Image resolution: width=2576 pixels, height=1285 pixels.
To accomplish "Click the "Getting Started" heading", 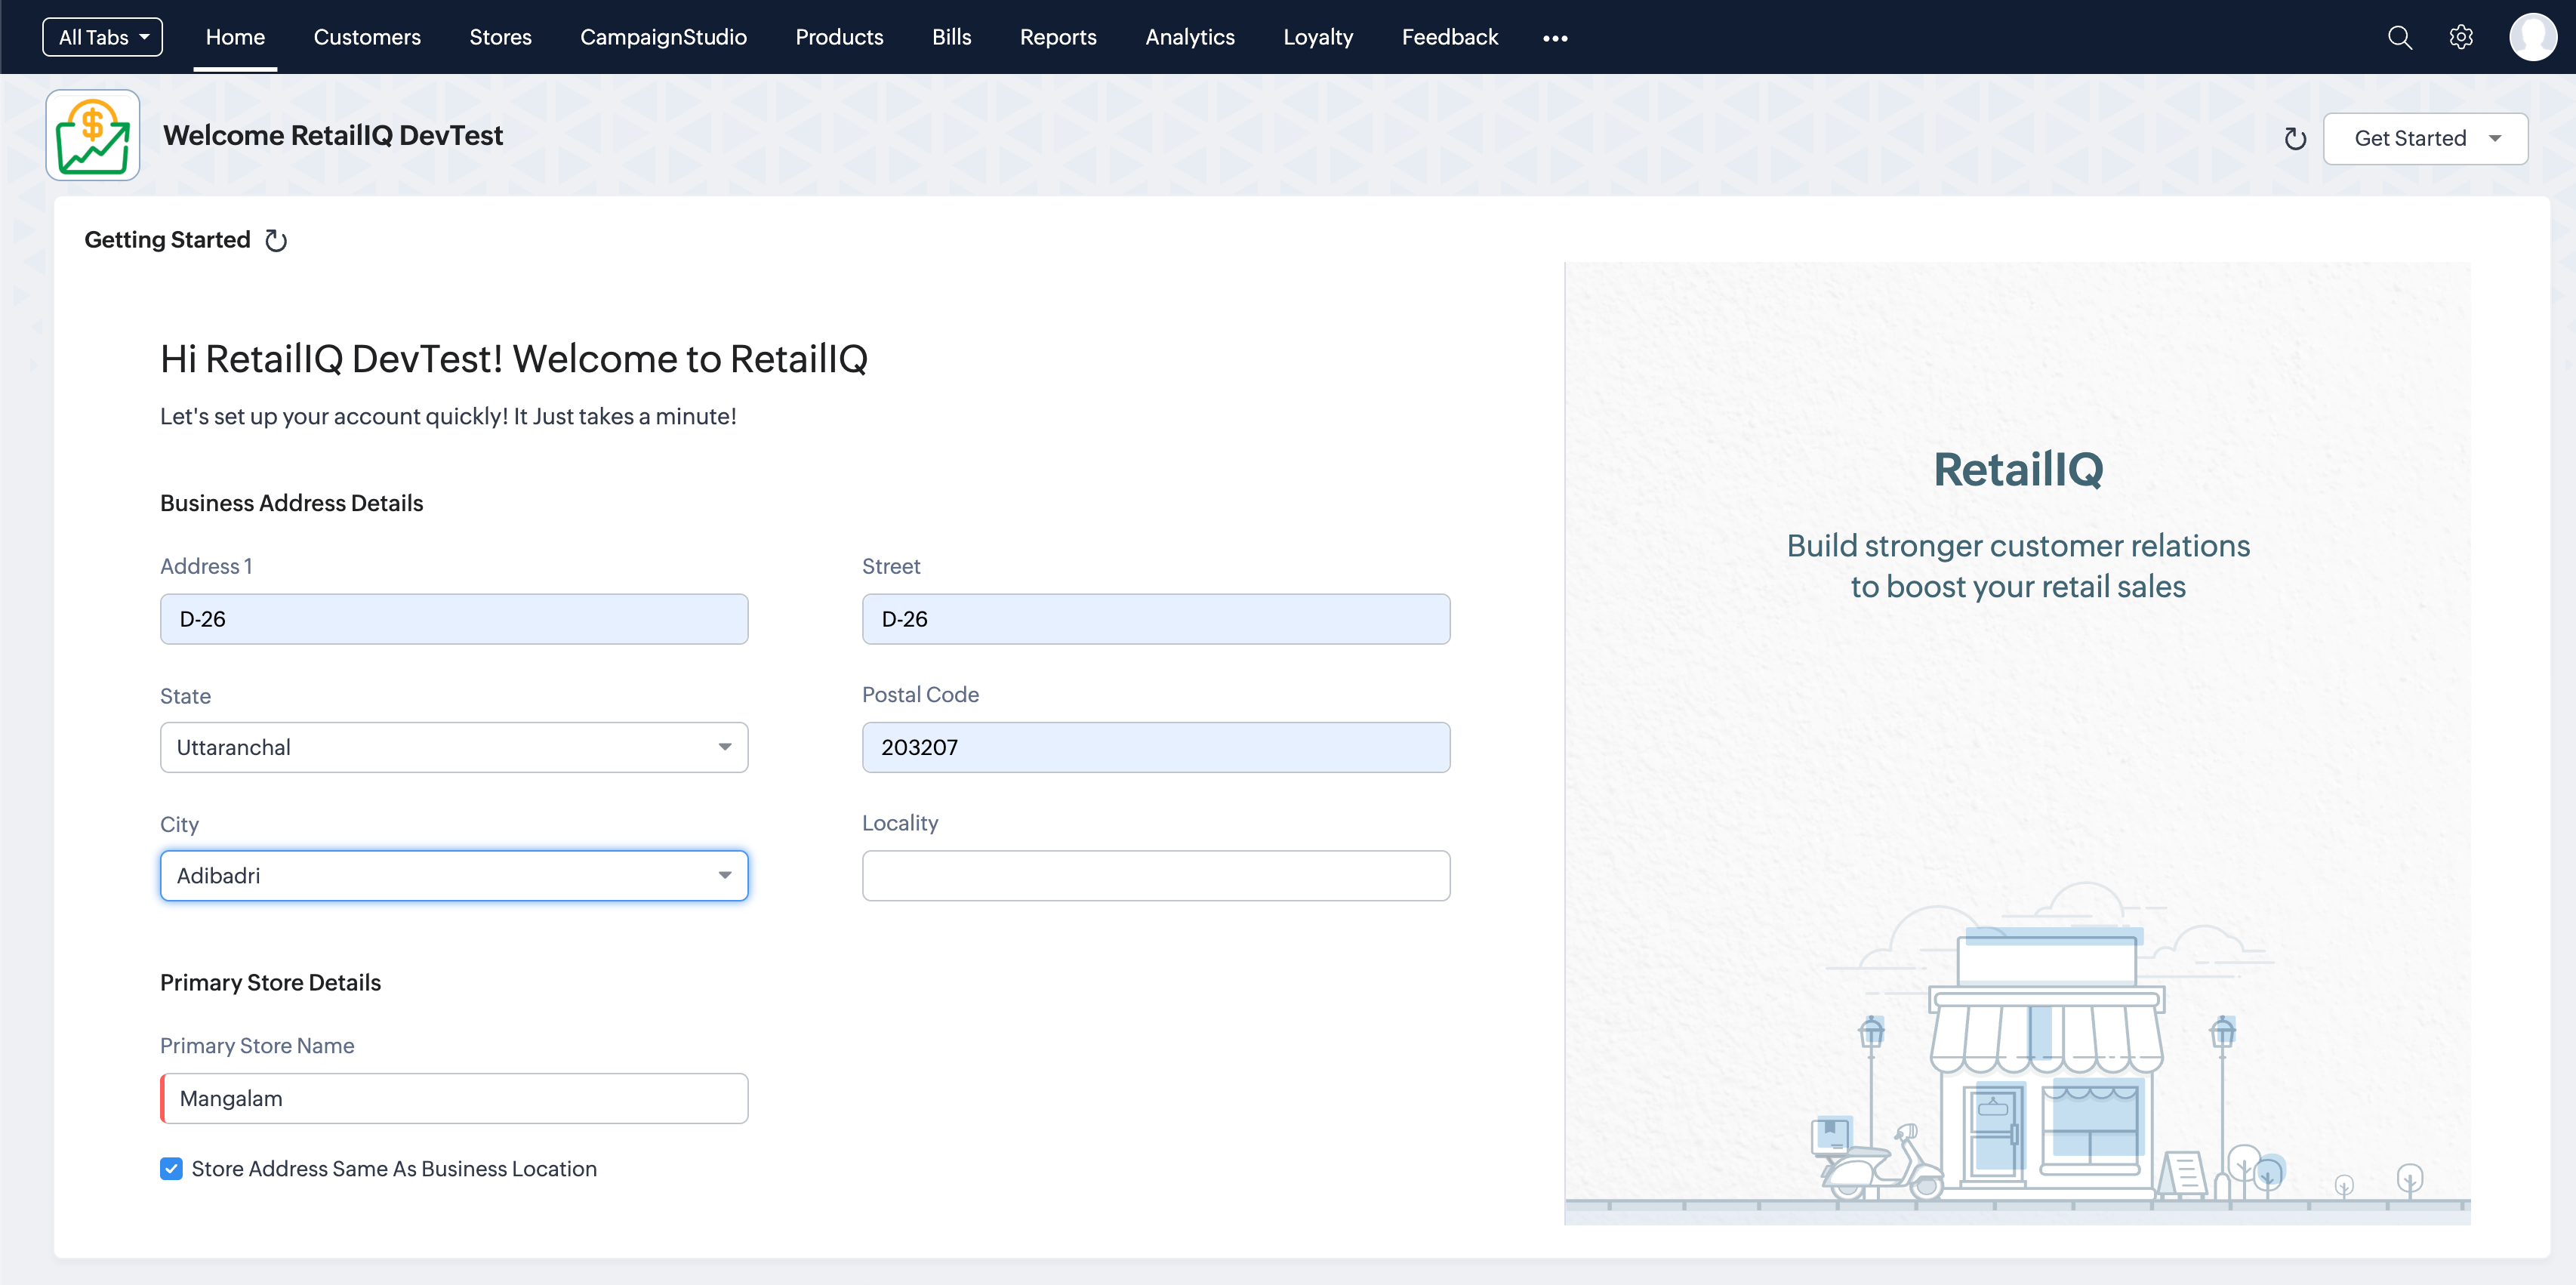I will [167, 240].
